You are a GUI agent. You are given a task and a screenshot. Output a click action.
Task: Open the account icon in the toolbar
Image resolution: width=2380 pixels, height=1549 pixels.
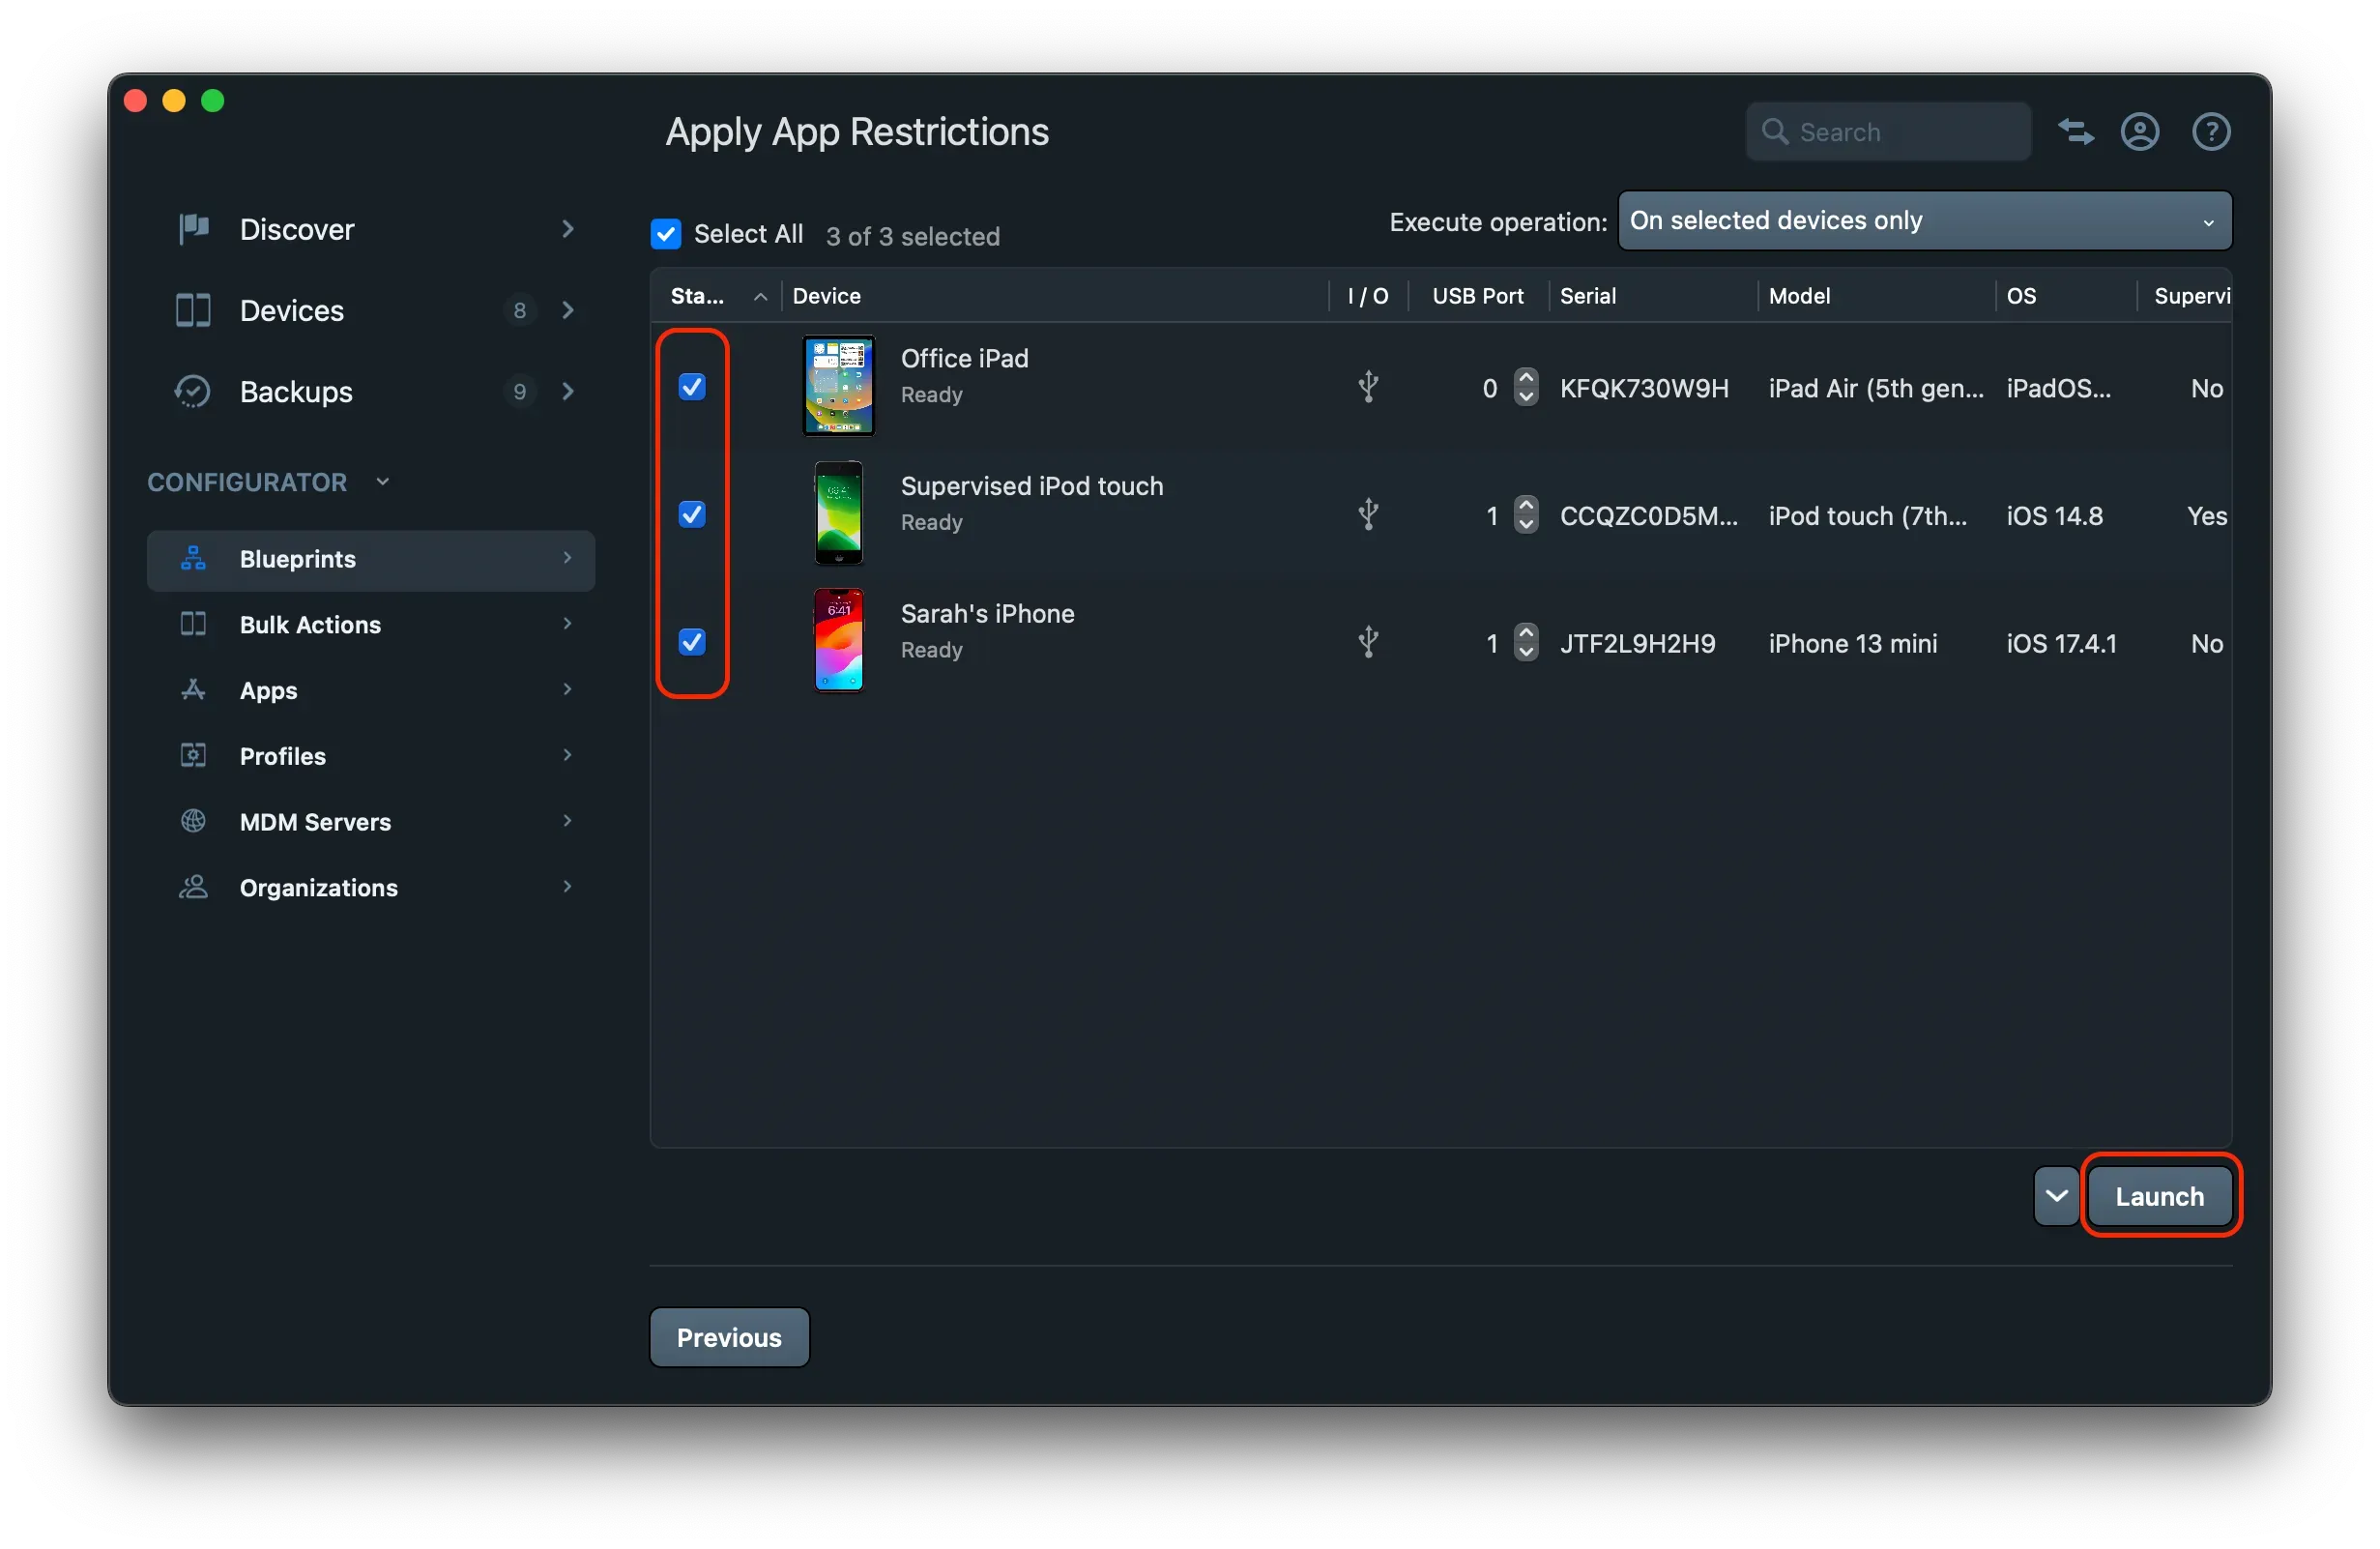[x=2140, y=131]
